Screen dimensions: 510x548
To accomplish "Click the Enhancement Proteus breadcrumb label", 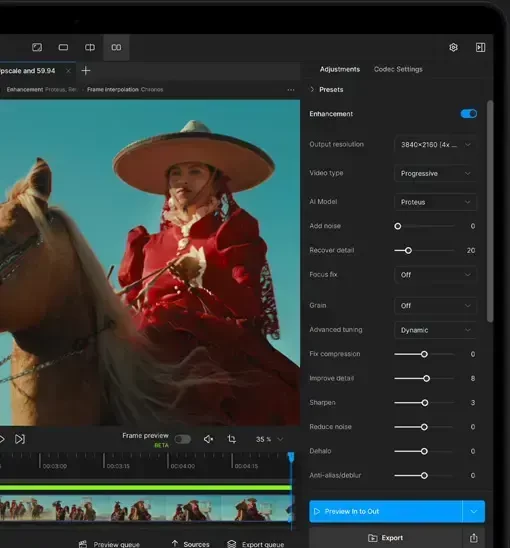I will point(42,89).
